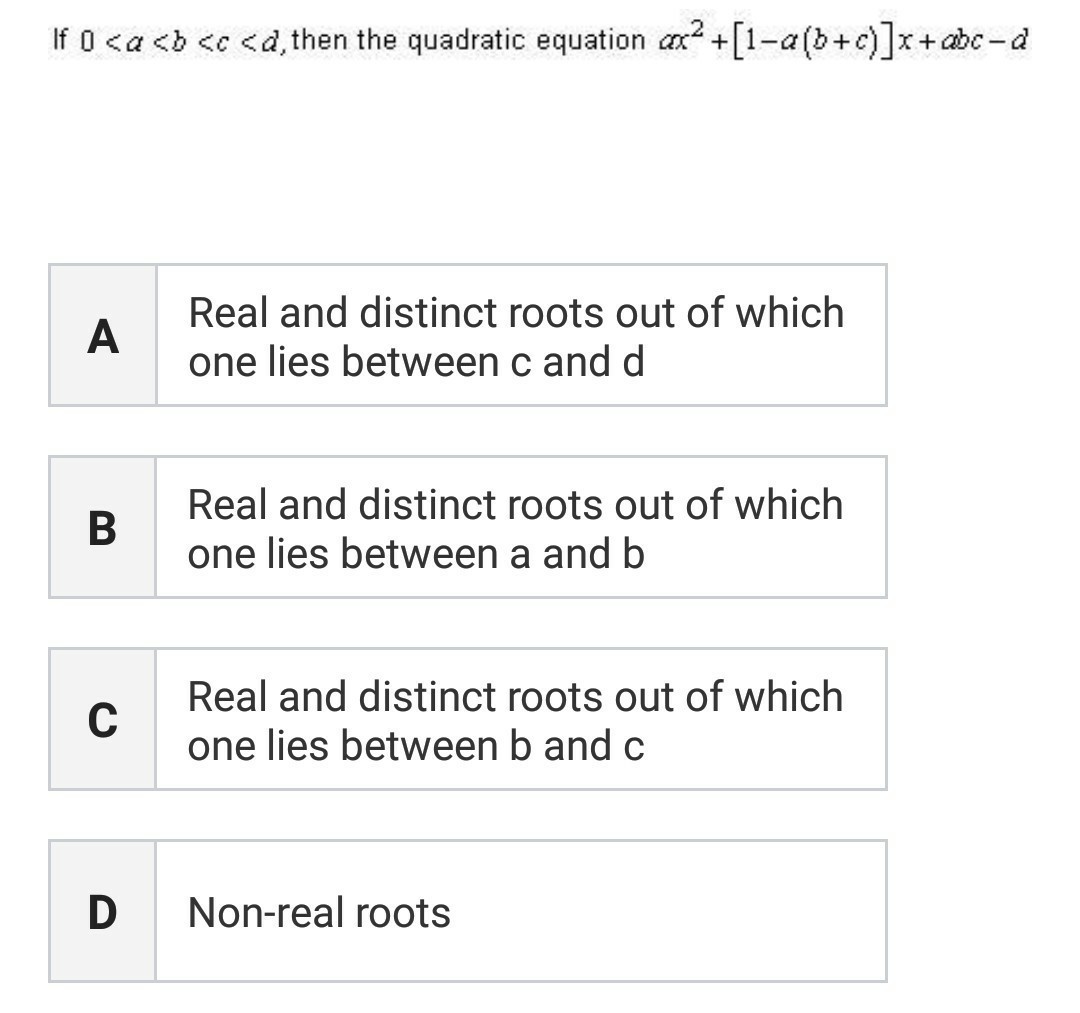
Task: Select the letter B answer label
Action: coord(103,528)
